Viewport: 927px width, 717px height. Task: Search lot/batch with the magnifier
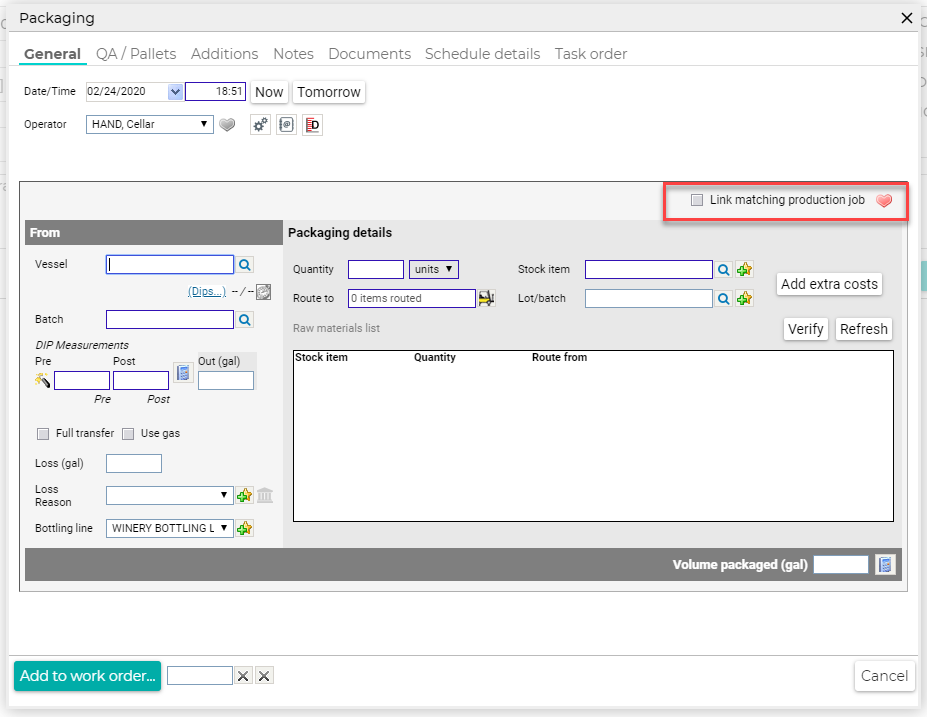coord(724,299)
